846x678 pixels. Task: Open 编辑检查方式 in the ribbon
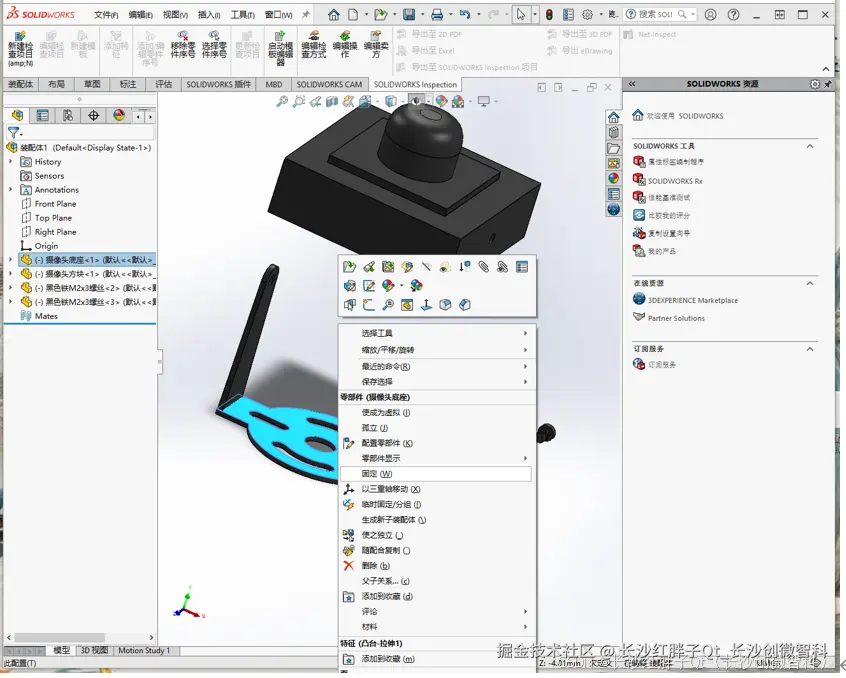pos(313,45)
